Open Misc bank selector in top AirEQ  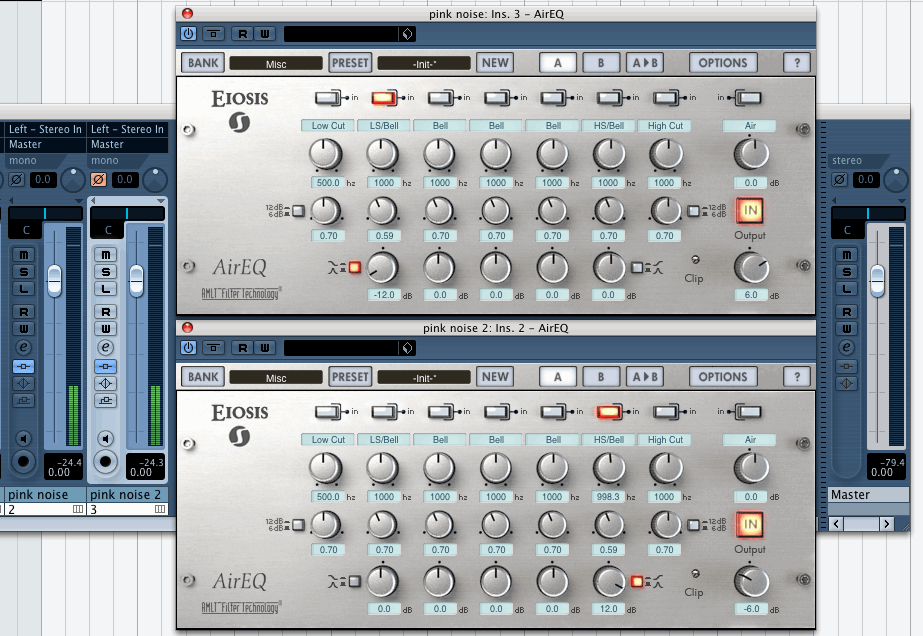276,64
